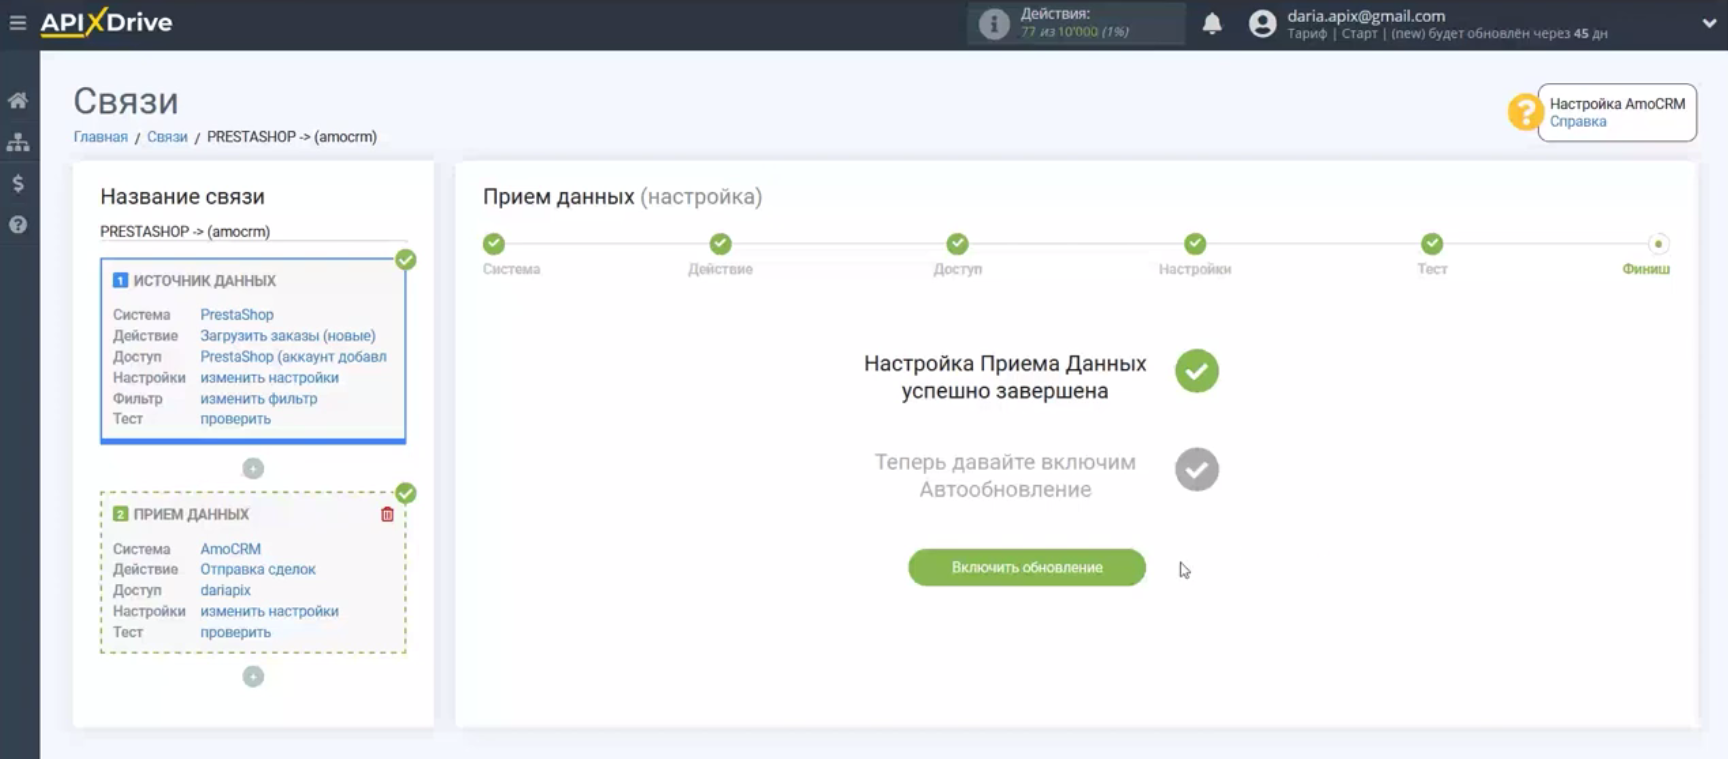Open the Справка link
Viewport: 1728px width, 759px height.
1578,122
